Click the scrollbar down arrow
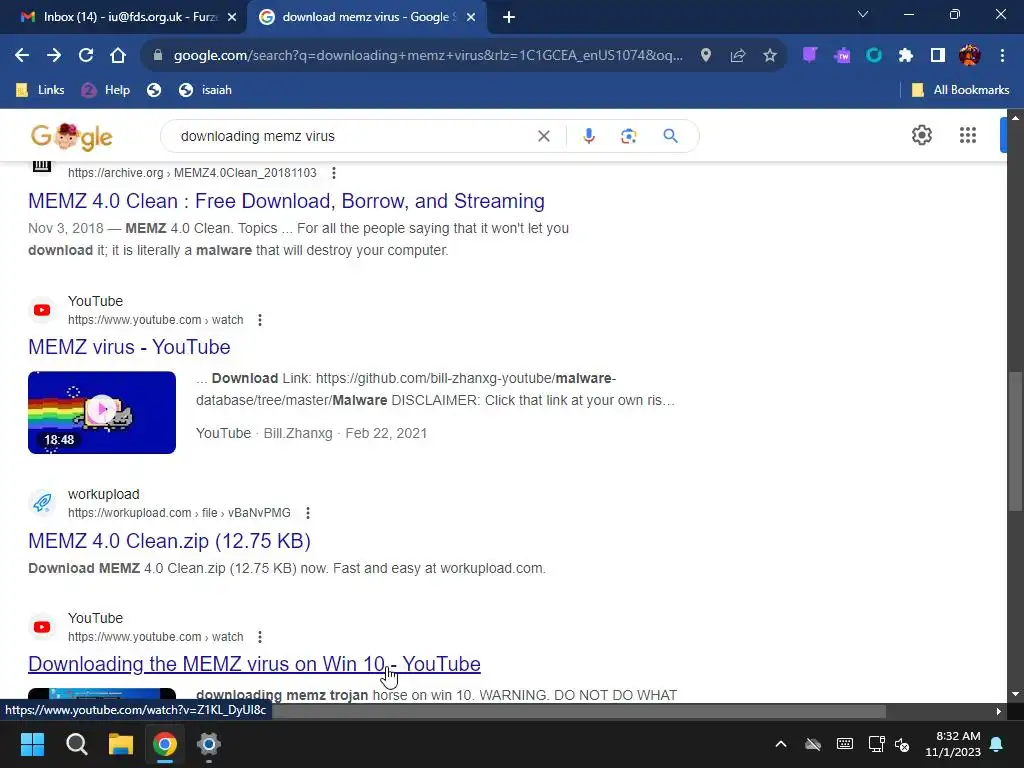The width and height of the screenshot is (1024, 768). click(x=1015, y=694)
